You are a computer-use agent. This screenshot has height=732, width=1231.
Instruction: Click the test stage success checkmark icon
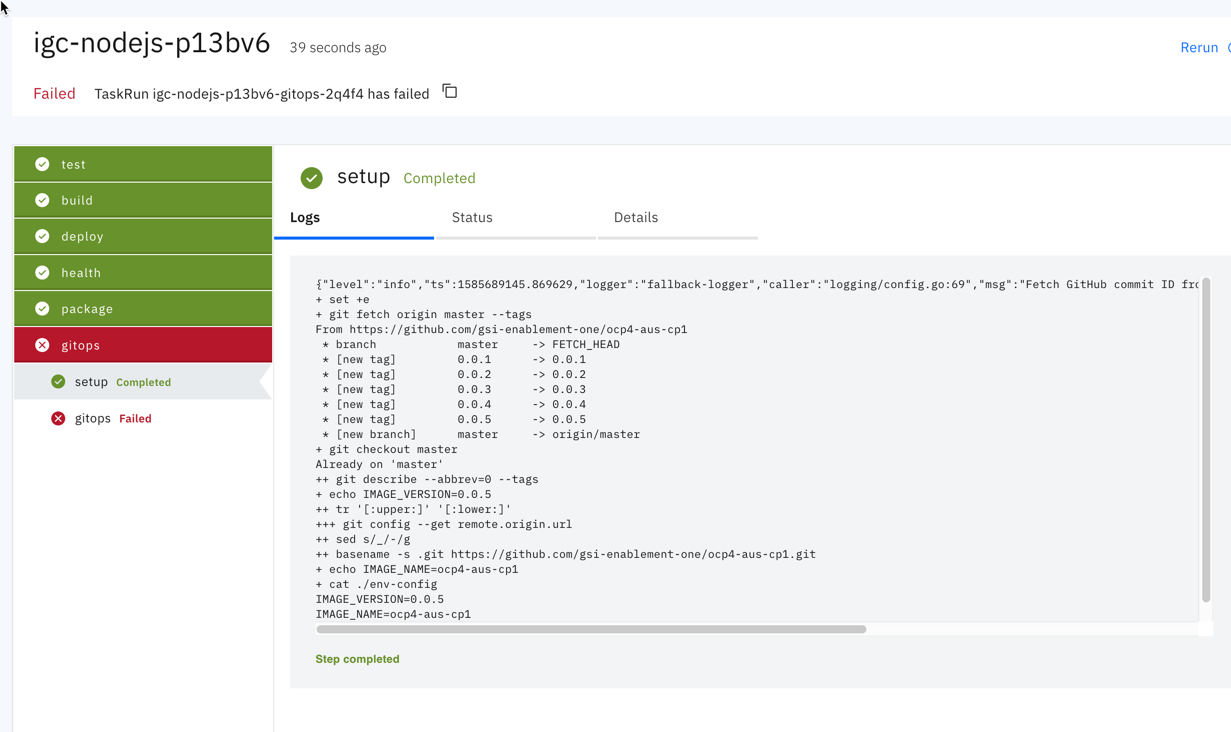[41, 164]
